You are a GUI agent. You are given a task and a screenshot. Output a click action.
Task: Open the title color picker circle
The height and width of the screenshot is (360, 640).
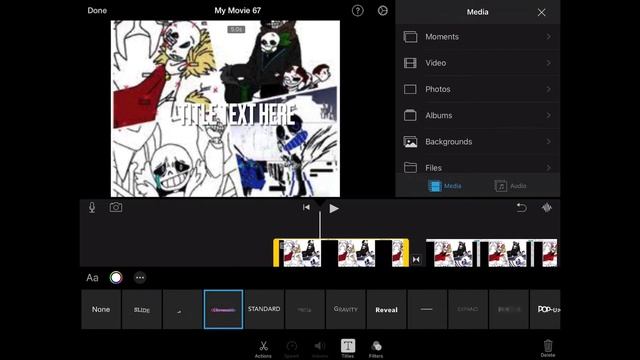(x=116, y=278)
